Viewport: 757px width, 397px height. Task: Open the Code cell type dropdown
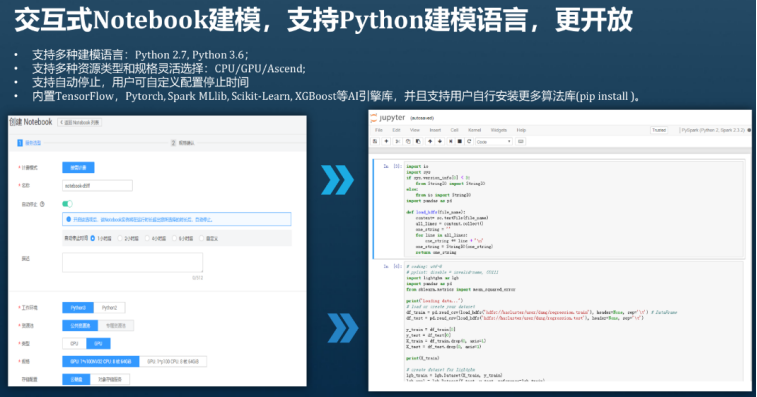click(x=493, y=142)
